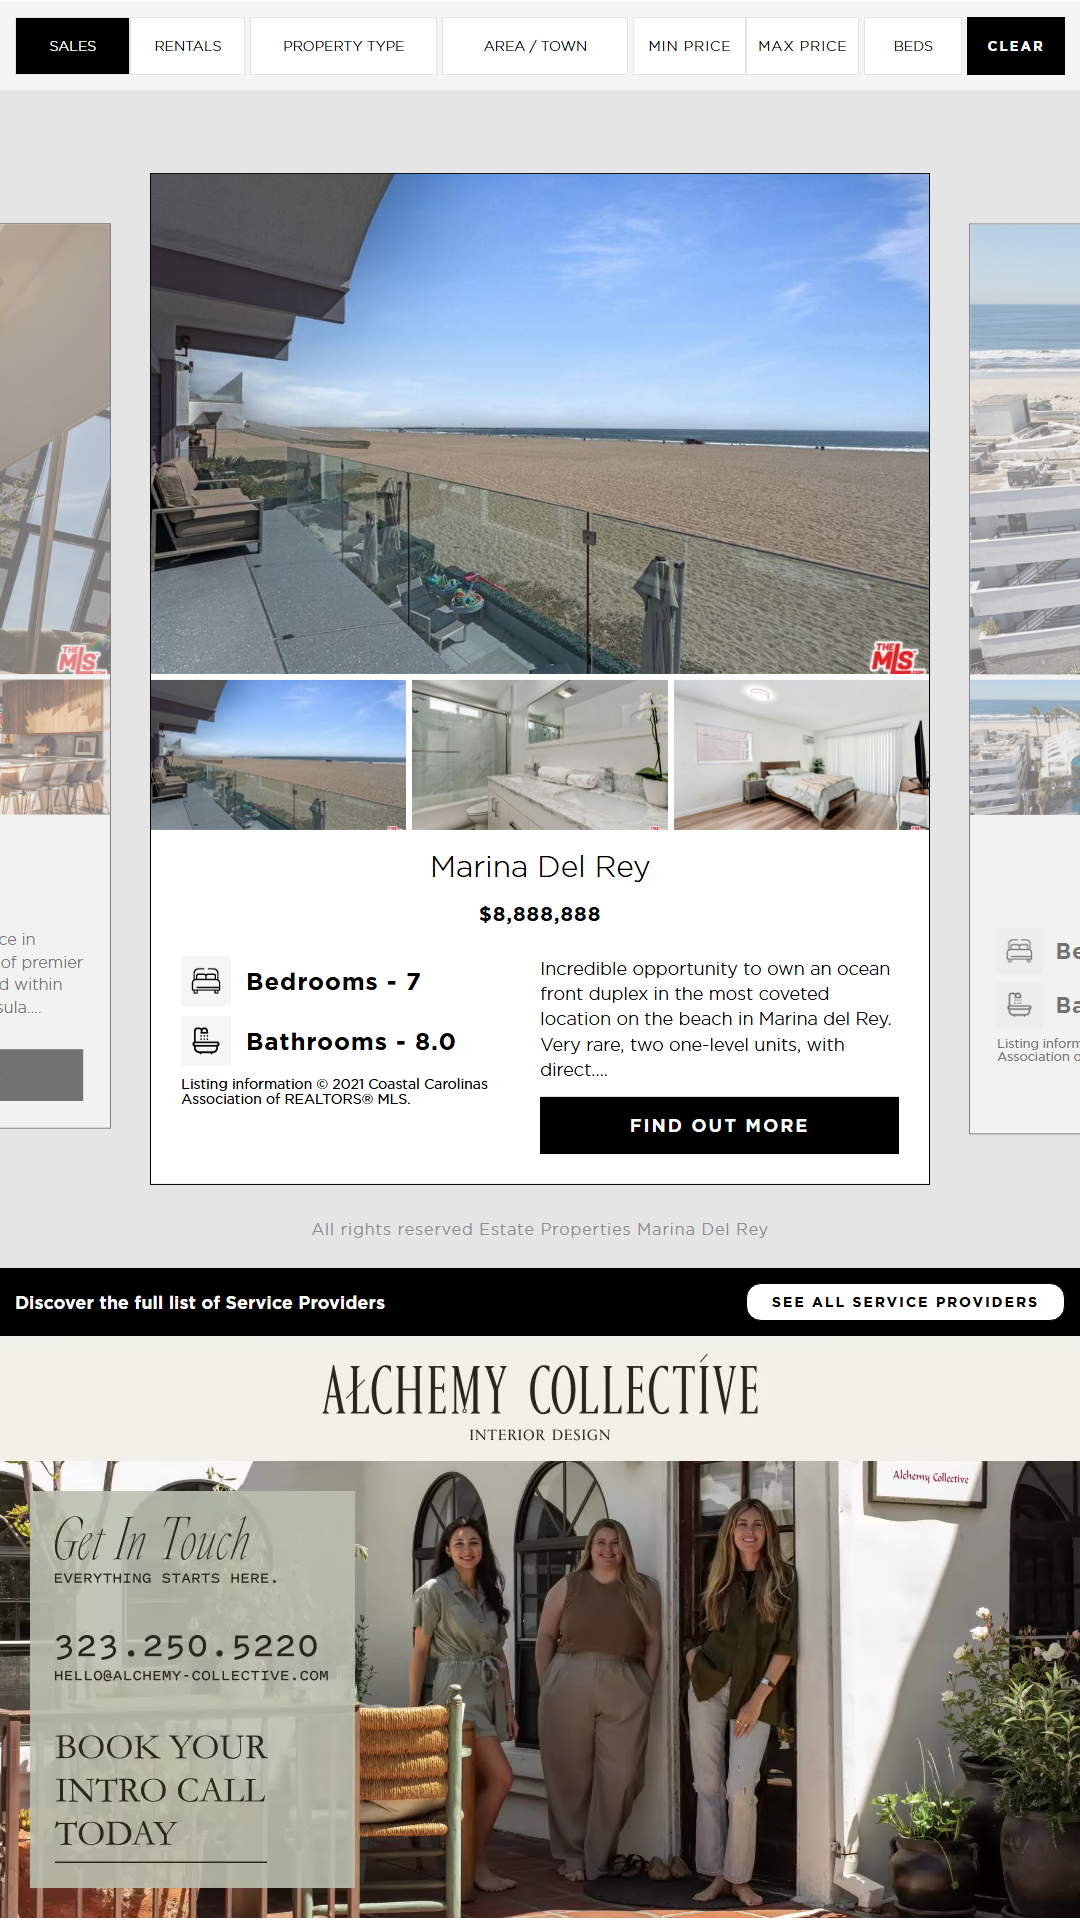The height and width of the screenshot is (1920, 1080).
Task: Select the SALES listing toggle
Action: tap(73, 46)
